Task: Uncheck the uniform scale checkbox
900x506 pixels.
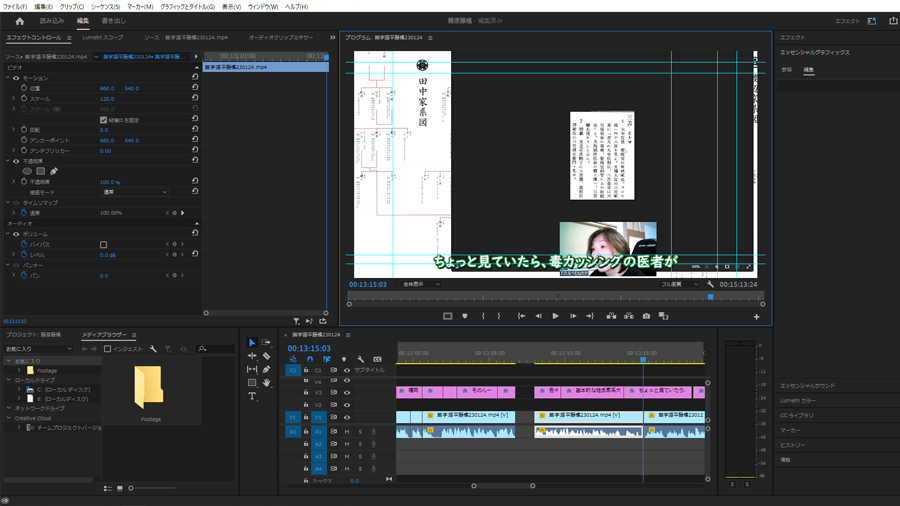Action: pyautogui.click(x=103, y=120)
